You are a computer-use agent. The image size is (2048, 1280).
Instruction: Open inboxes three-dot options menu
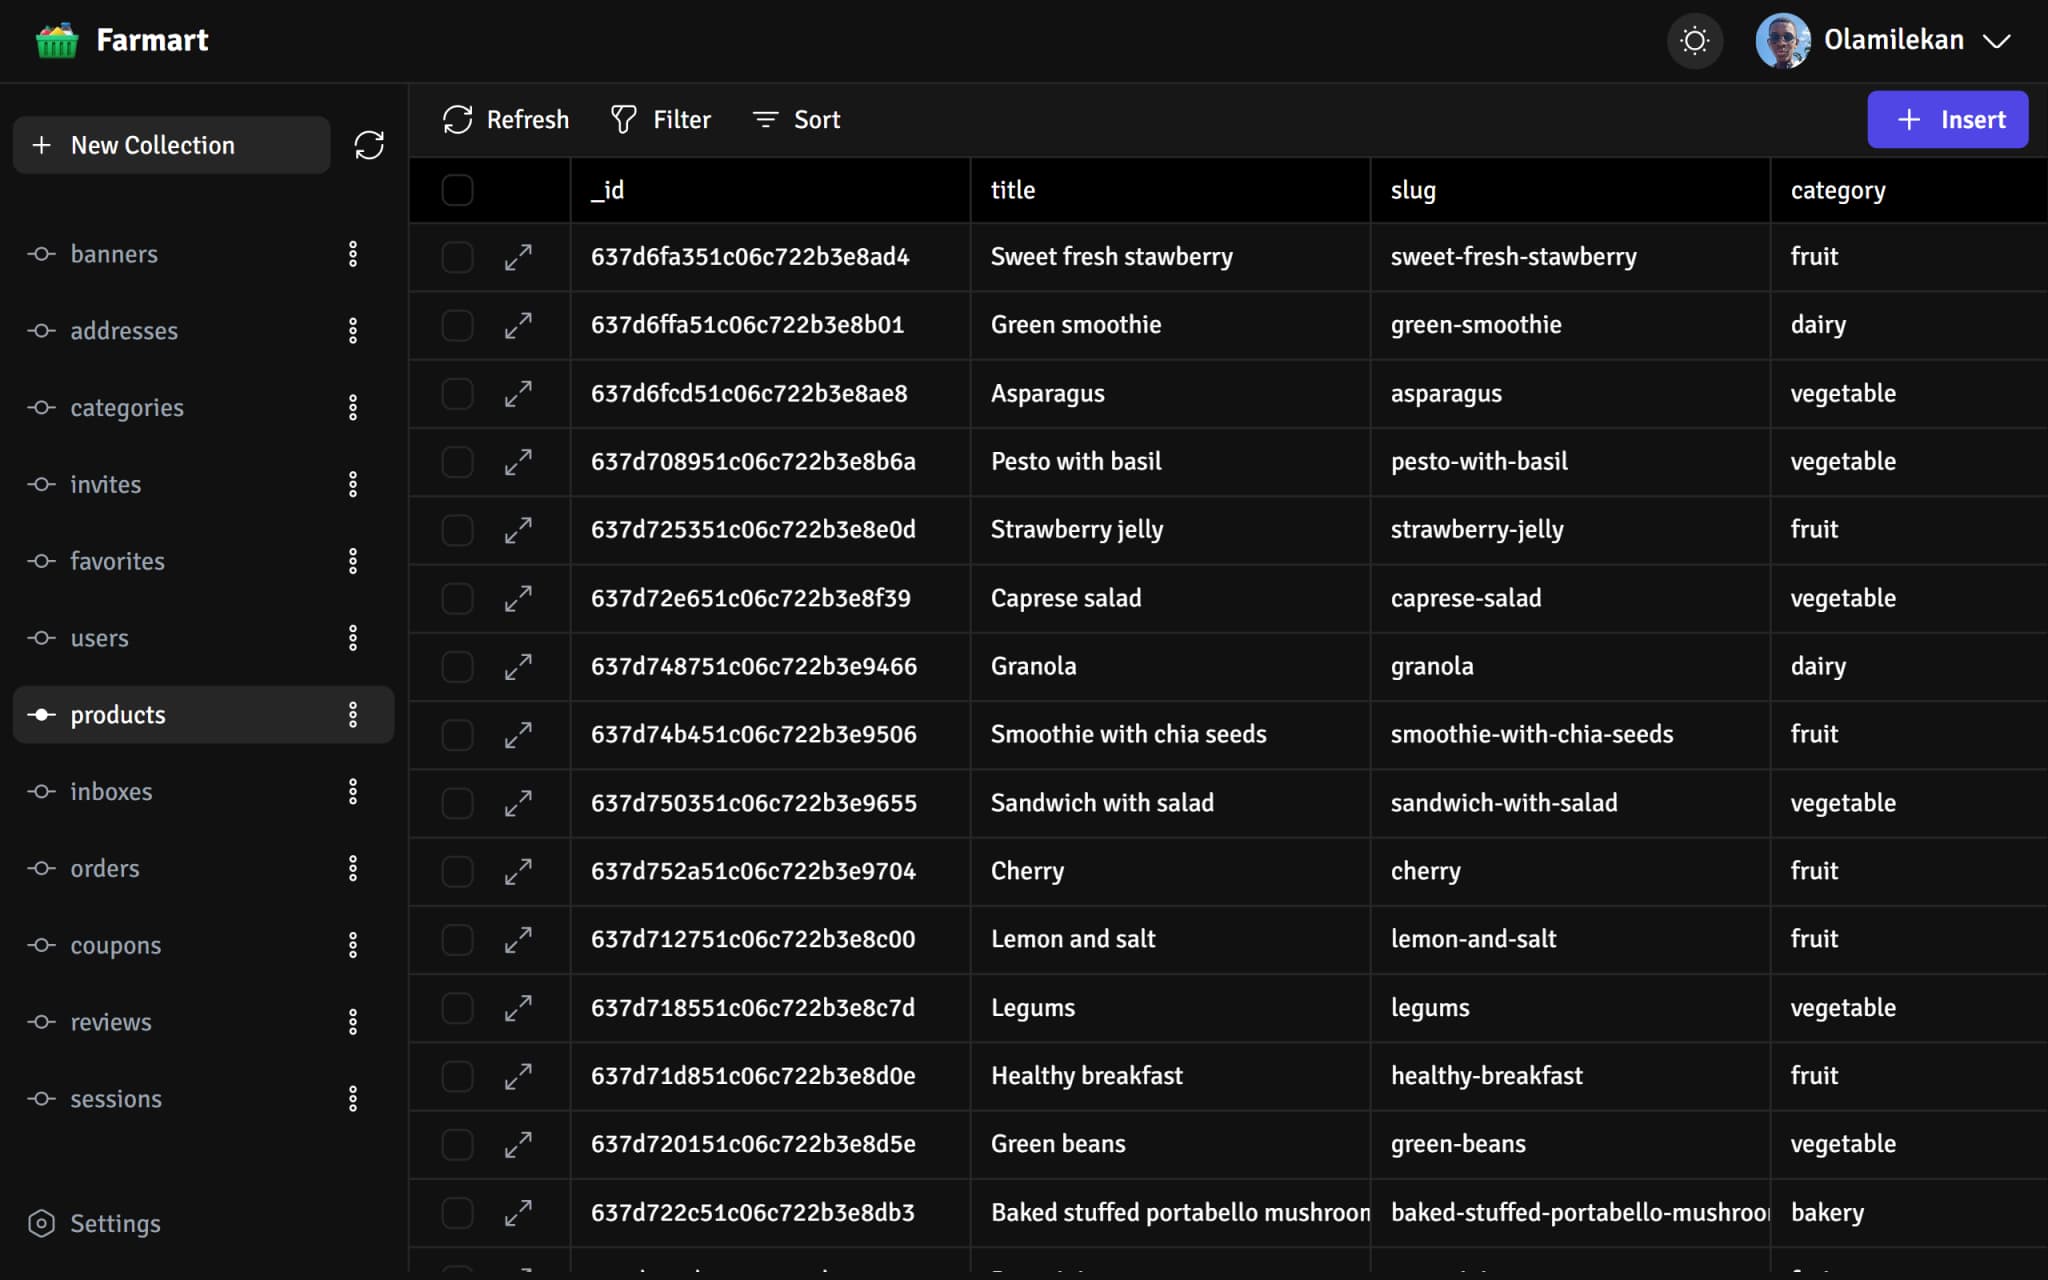[353, 792]
